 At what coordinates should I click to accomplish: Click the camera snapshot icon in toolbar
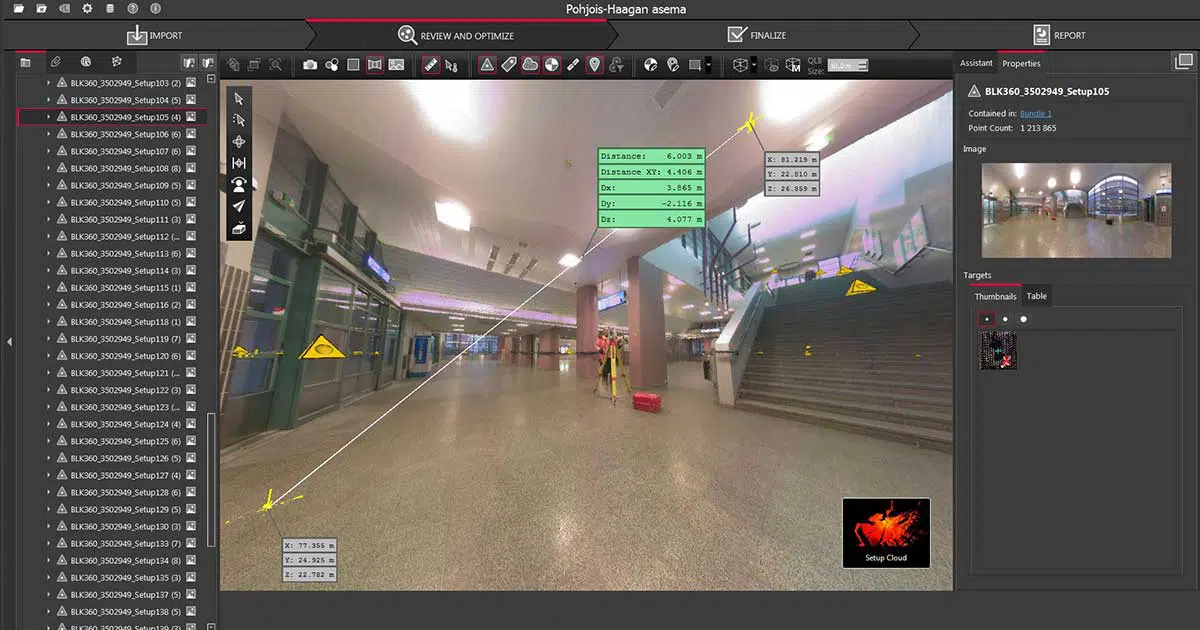310,65
